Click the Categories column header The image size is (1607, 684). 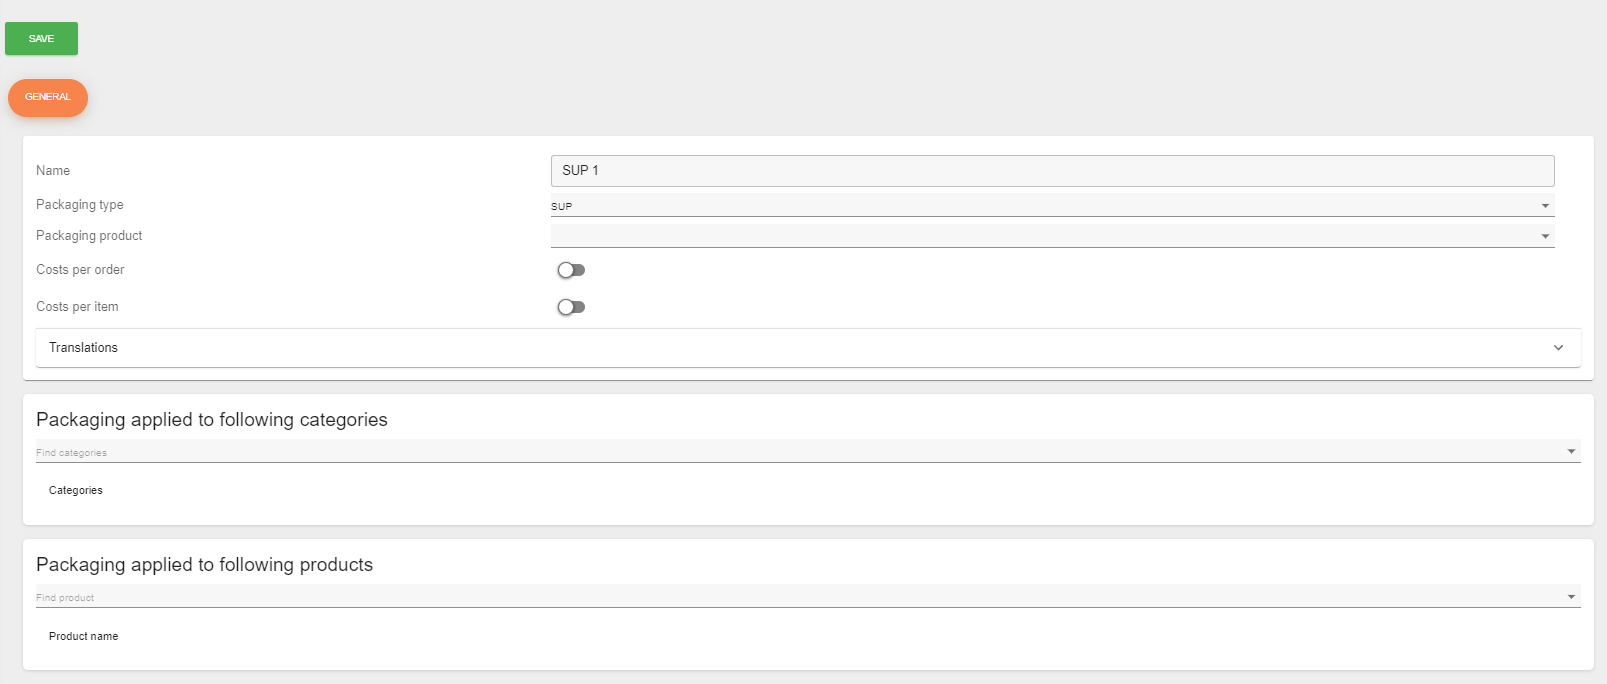pyautogui.click(x=76, y=491)
